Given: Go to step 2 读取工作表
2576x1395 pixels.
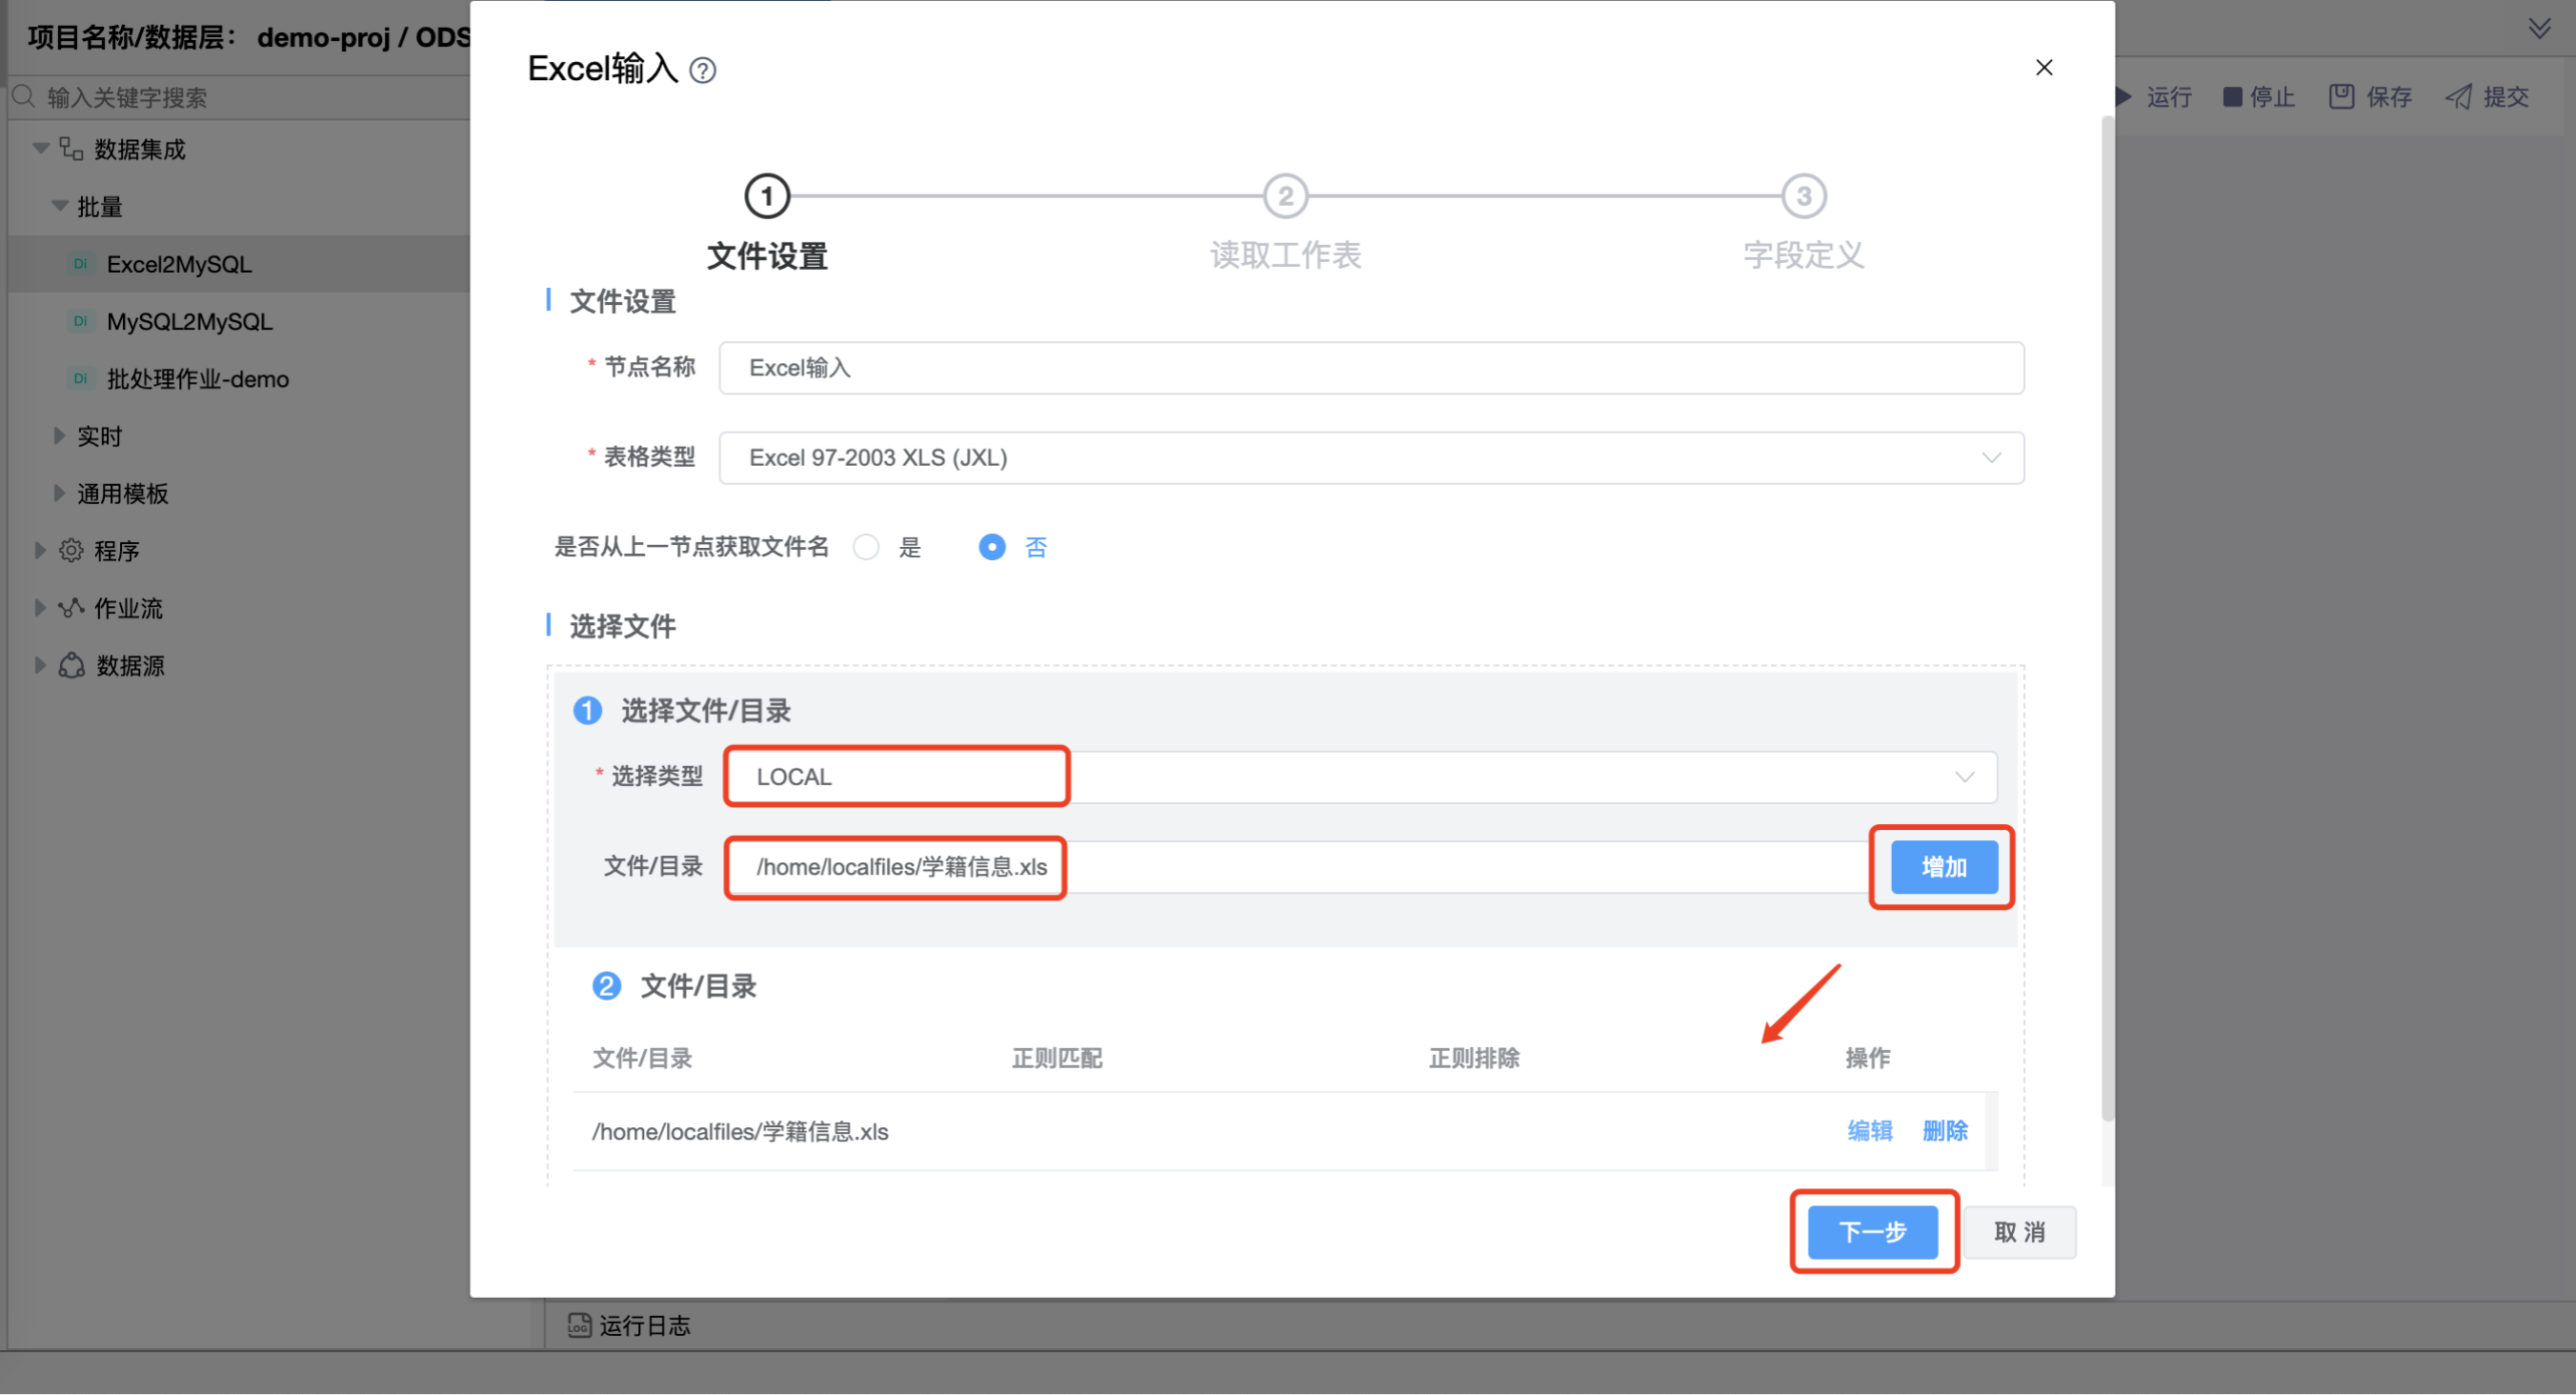Looking at the screenshot, I should [1285, 196].
